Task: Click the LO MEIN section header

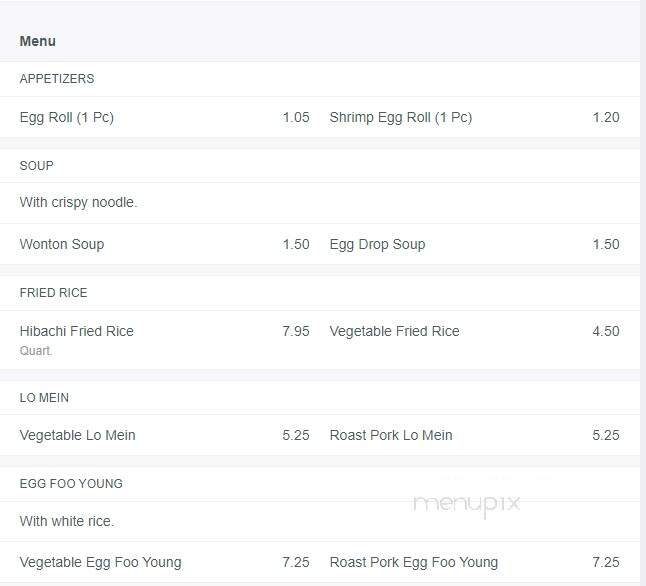Action: point(44,398)
